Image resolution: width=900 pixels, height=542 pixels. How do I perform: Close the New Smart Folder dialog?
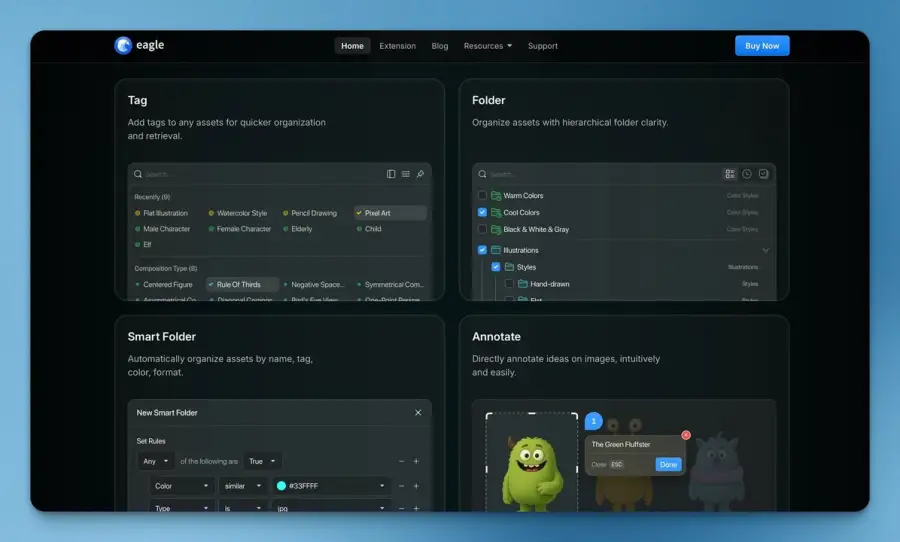click(418, 412)
